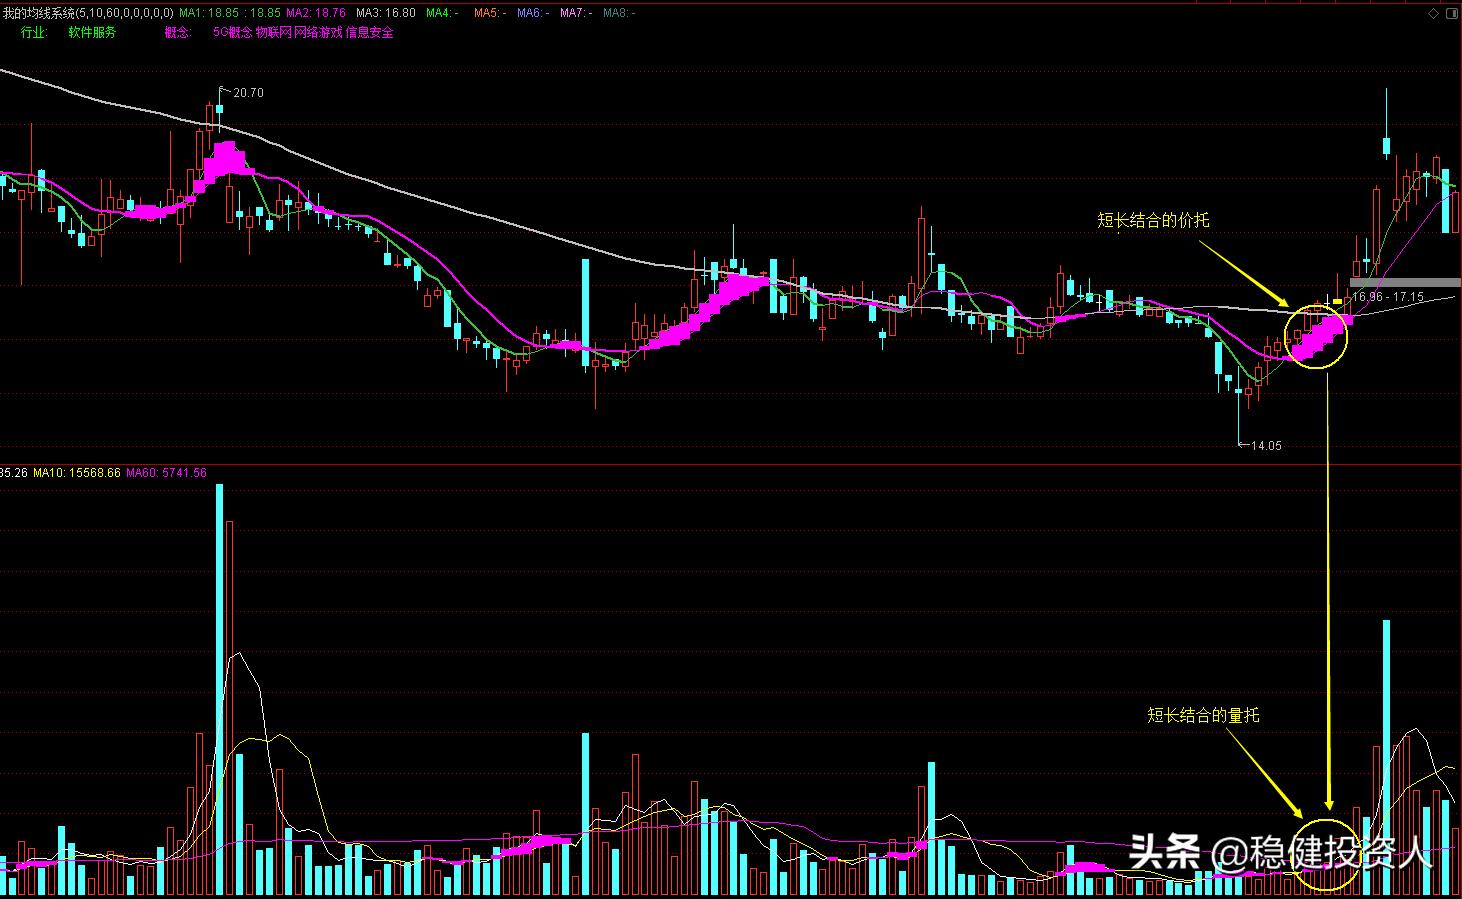
Task: Click the 概念 label
Action: (x=178, y=32)
